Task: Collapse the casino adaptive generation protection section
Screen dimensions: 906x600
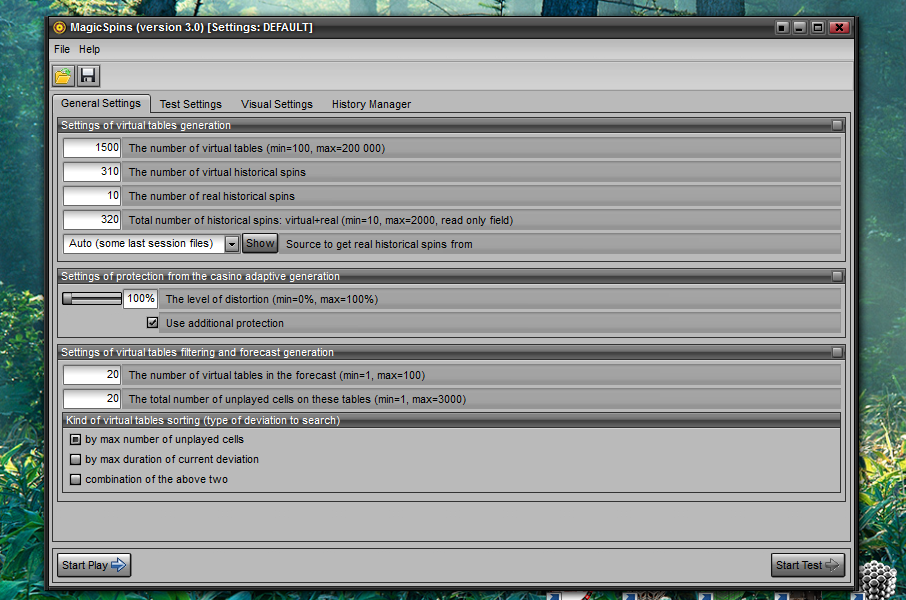Action: pyautogui.click(x=837, y=276)
